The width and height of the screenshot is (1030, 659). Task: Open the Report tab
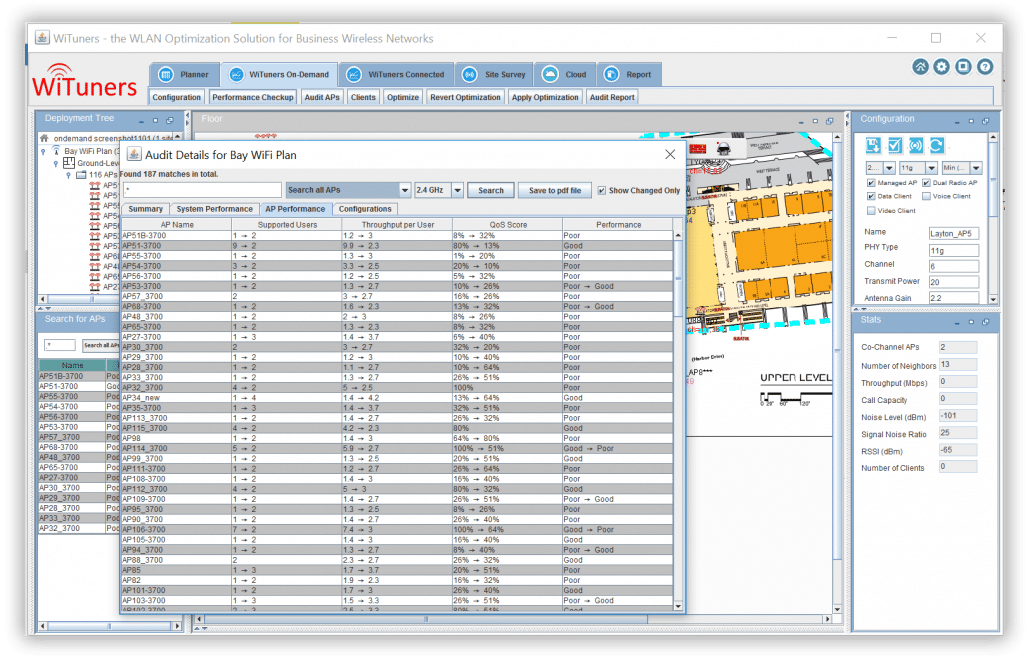(628, 75)
